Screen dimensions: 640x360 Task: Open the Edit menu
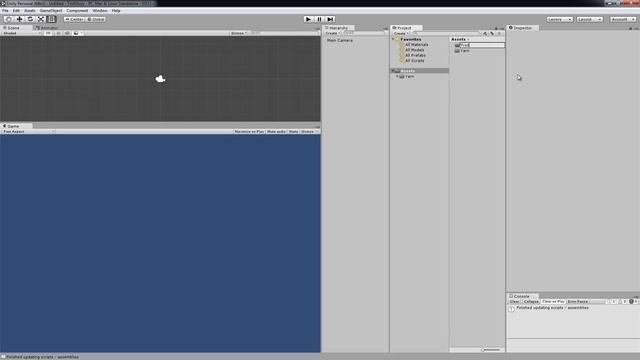(x=16, y=11)
